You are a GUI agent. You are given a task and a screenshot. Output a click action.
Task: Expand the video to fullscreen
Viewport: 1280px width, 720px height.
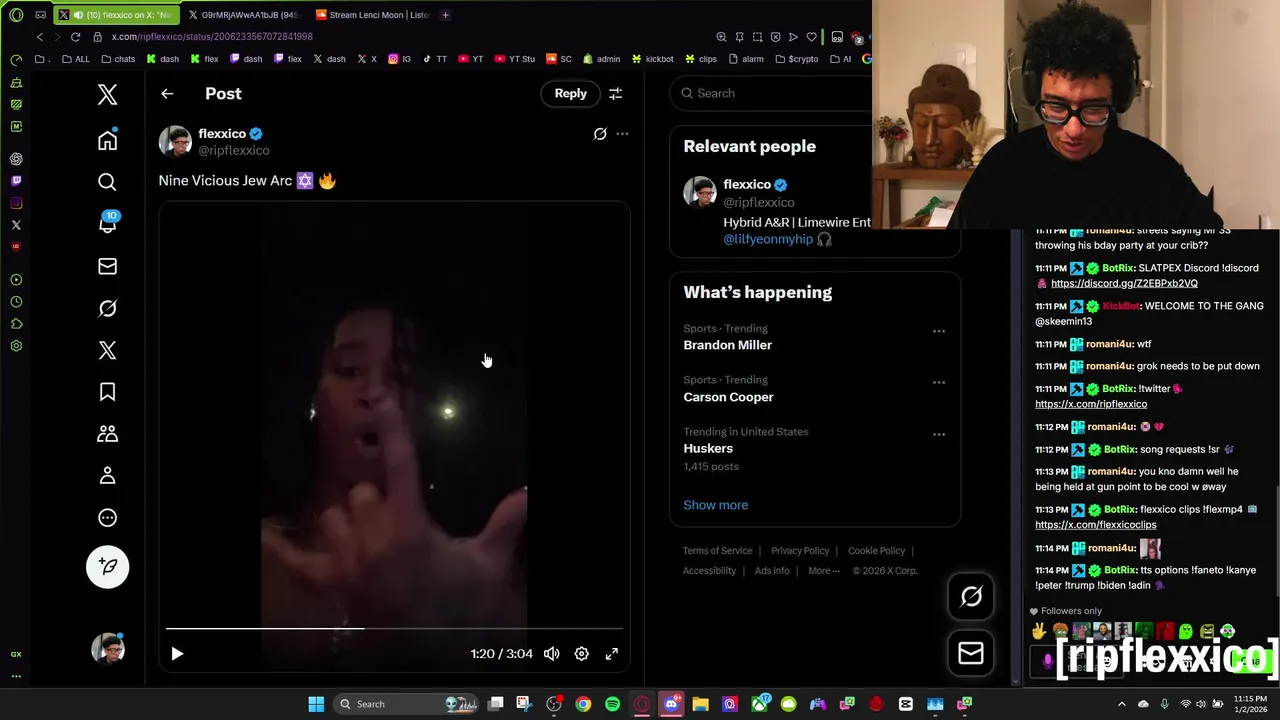611,654
